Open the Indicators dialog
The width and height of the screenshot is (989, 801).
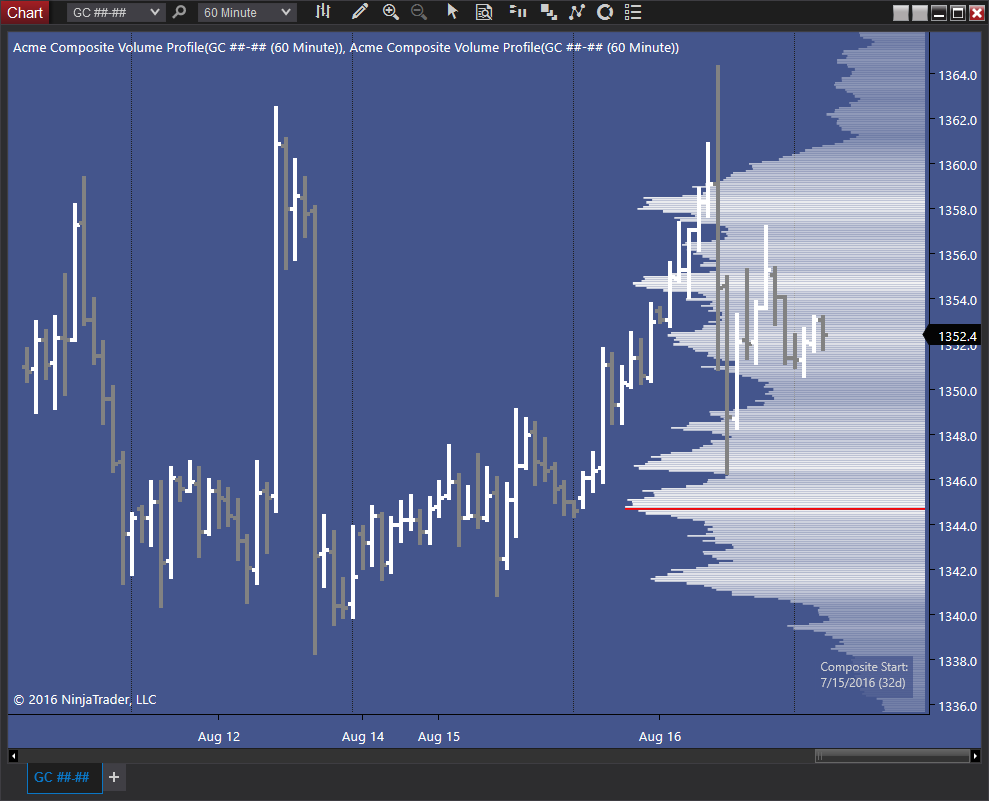[x=577, y=12]
